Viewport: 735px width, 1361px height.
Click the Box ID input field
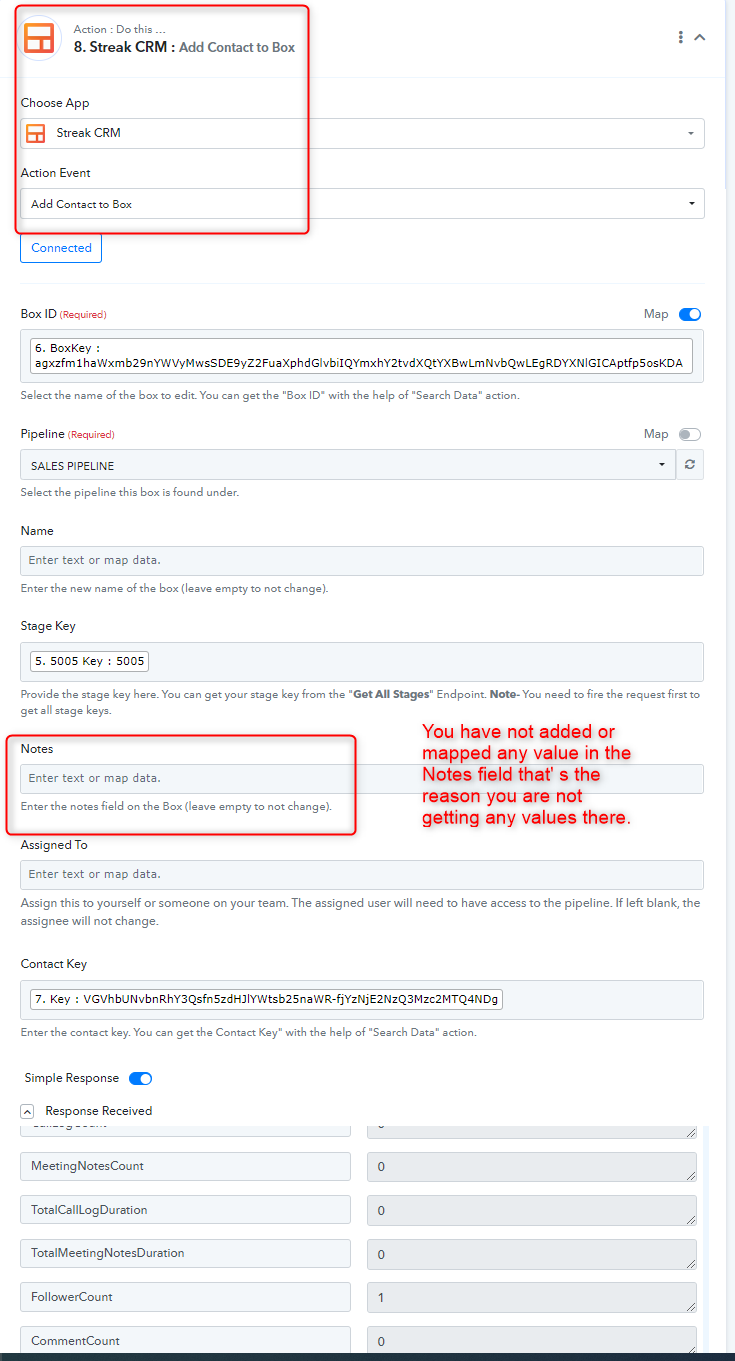362,356
